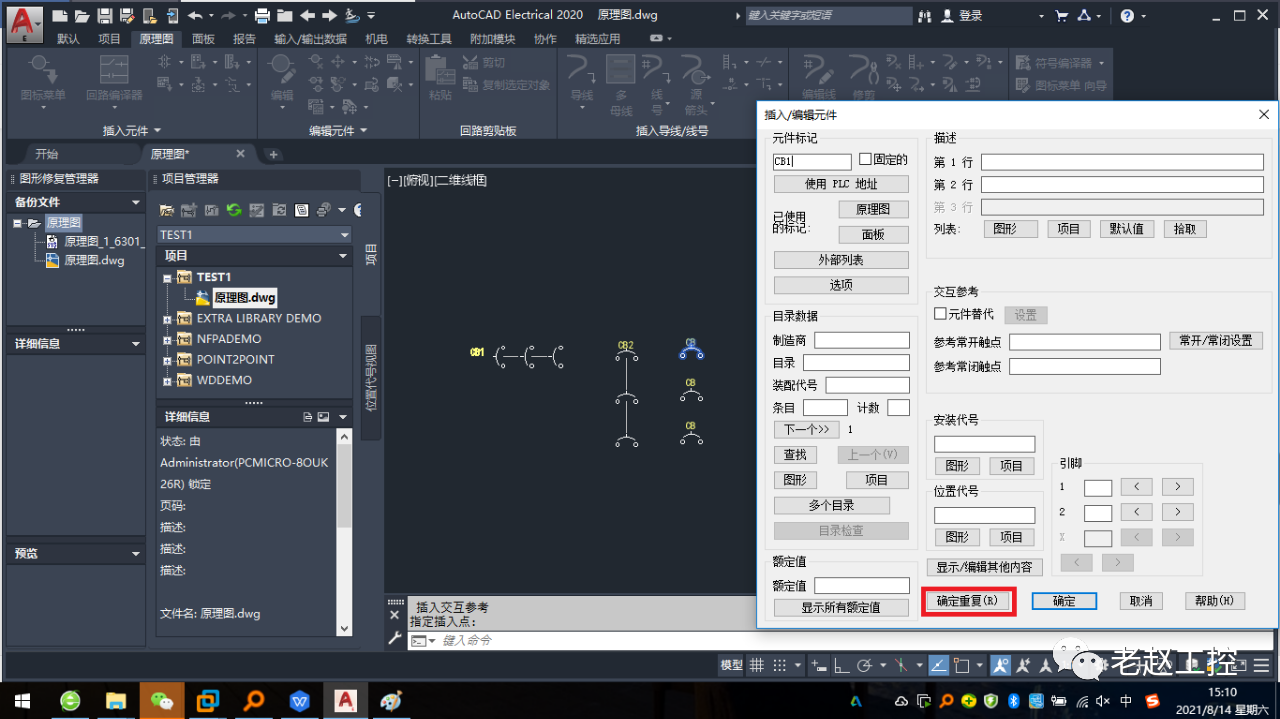Open File Explorer from the taskbar
Image resolution: width=1280 pixels, height=719 pixels.
coord(115,700)
